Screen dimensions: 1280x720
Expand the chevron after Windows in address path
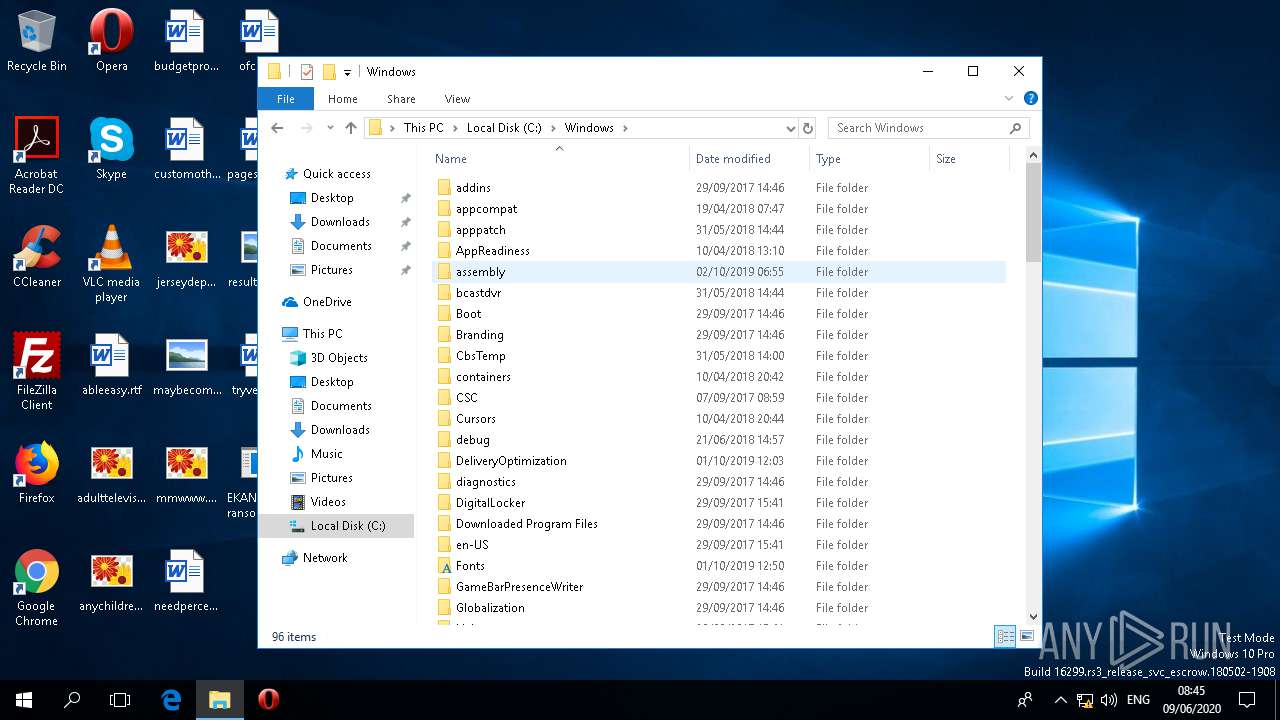625,128
